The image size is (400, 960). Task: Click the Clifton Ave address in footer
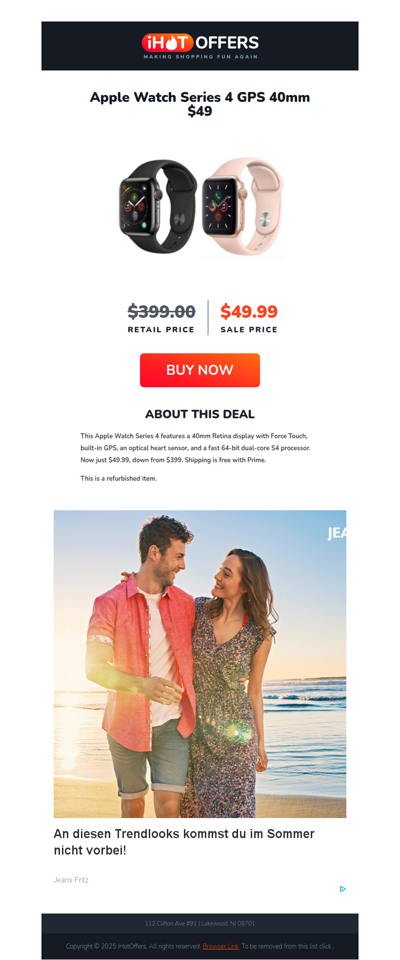[200, 923]
